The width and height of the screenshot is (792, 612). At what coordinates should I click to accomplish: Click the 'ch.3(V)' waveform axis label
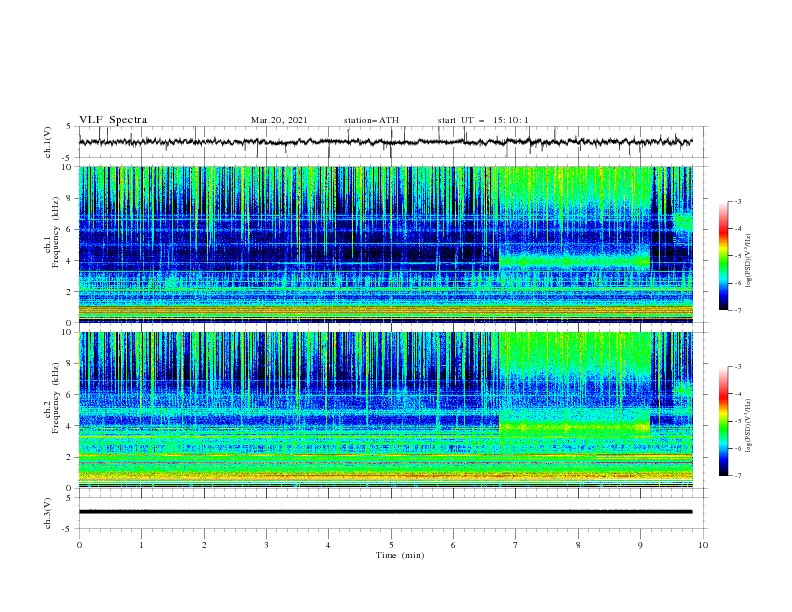click(48, 513)
